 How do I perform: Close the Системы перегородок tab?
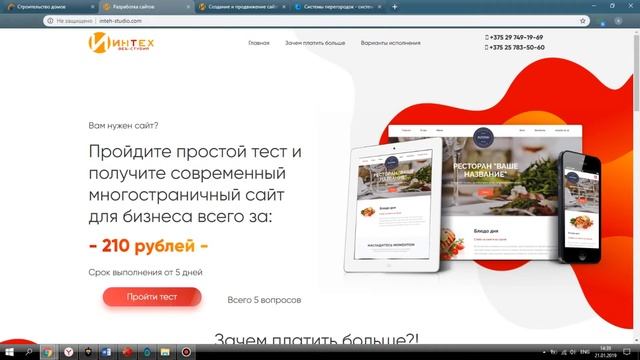click(x=379, y=7)
